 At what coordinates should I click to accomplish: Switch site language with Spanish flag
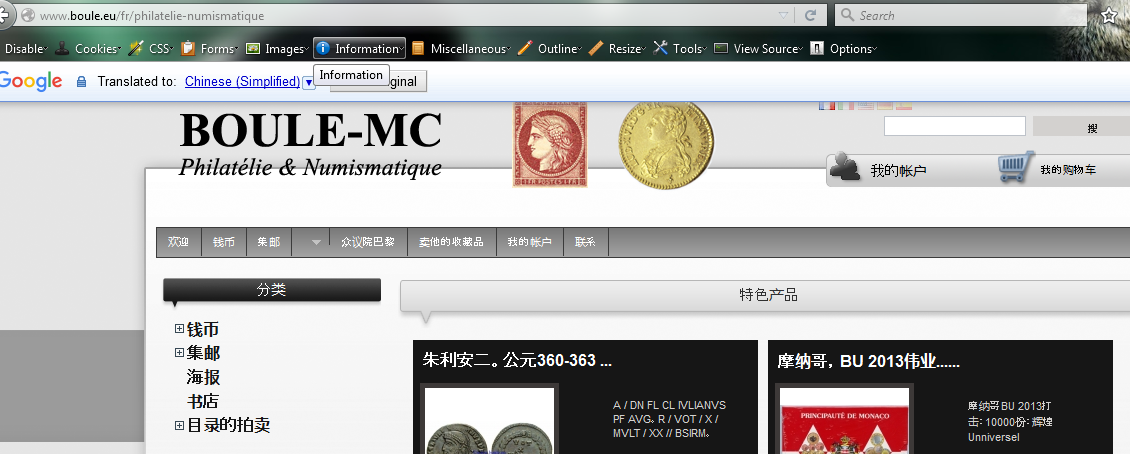[x=904, y=106]
